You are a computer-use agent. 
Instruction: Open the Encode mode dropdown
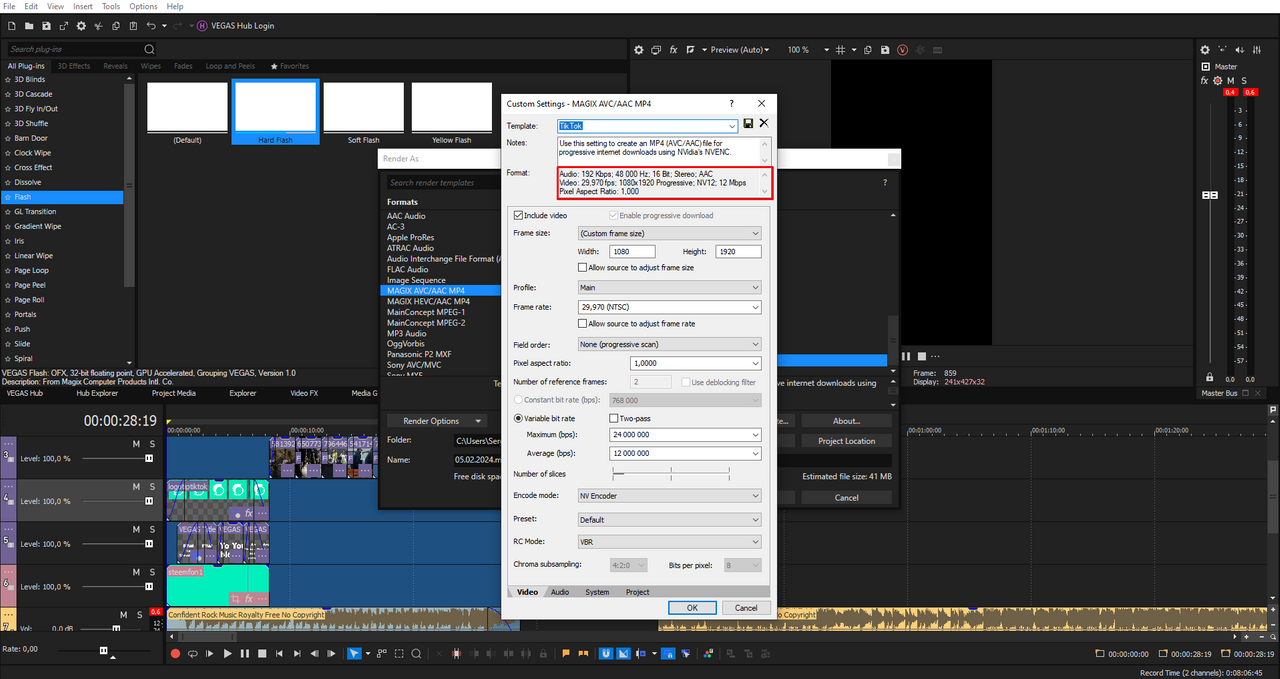[x=670, y=495]
